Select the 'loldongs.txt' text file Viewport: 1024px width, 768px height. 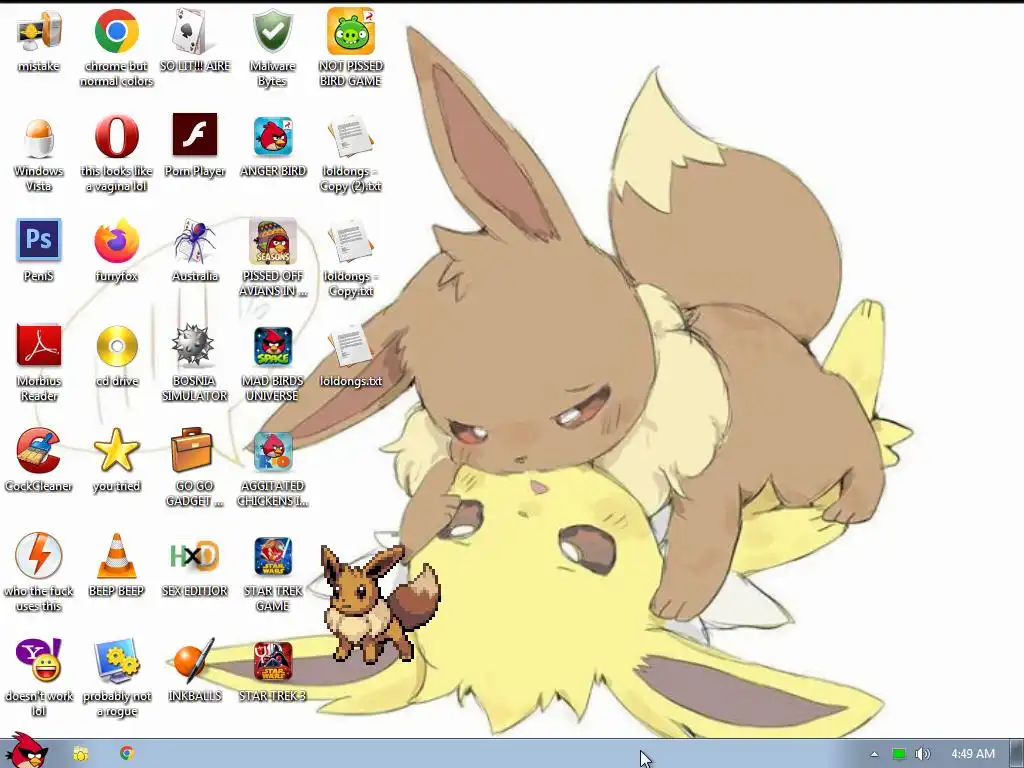click(351, 346)
